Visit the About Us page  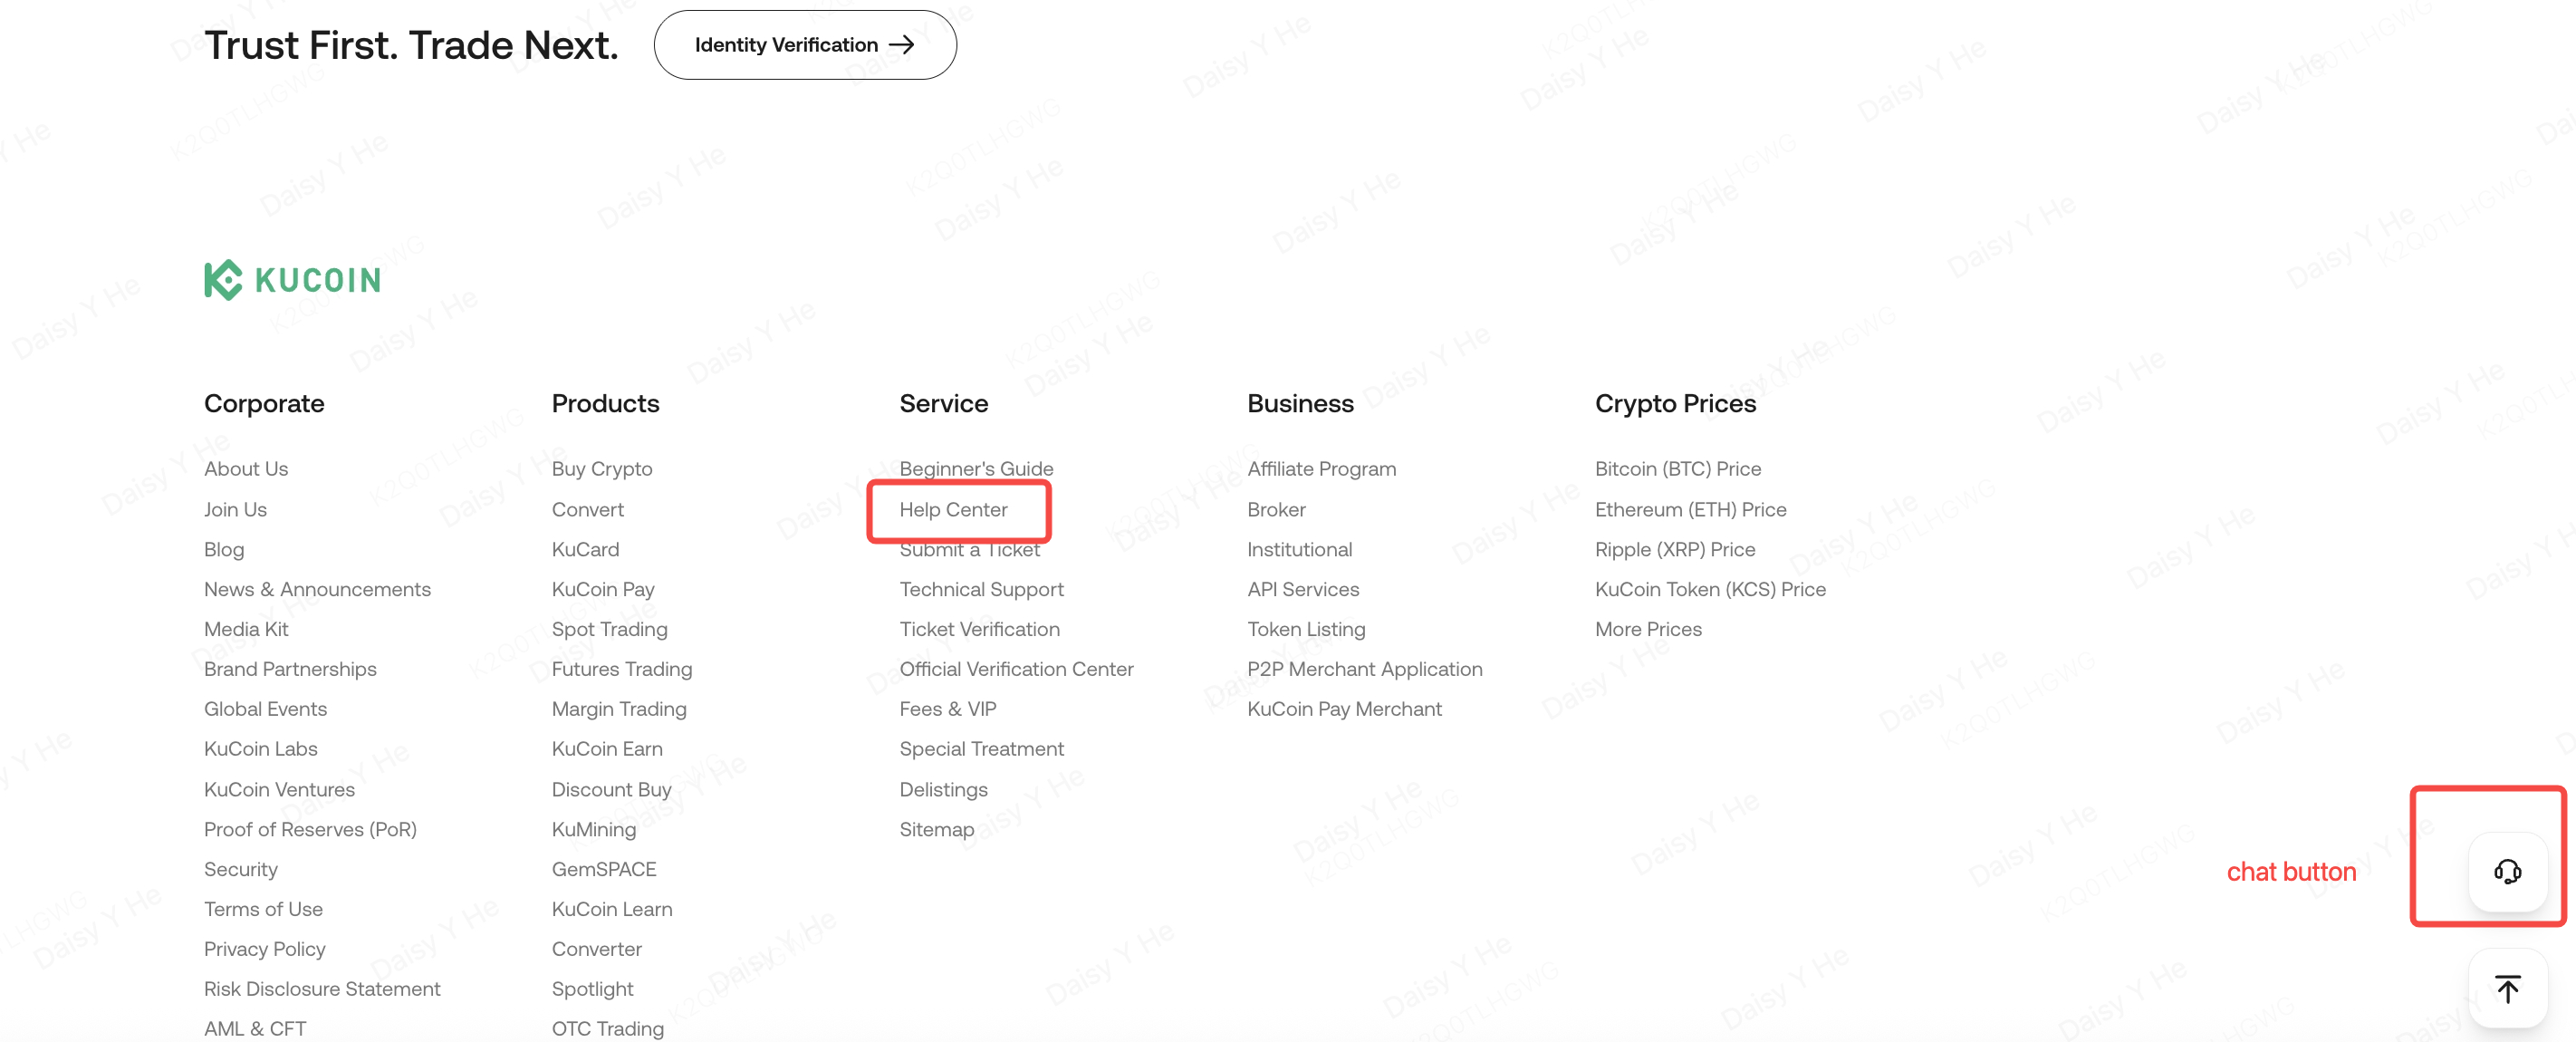(x=246, y=468)
